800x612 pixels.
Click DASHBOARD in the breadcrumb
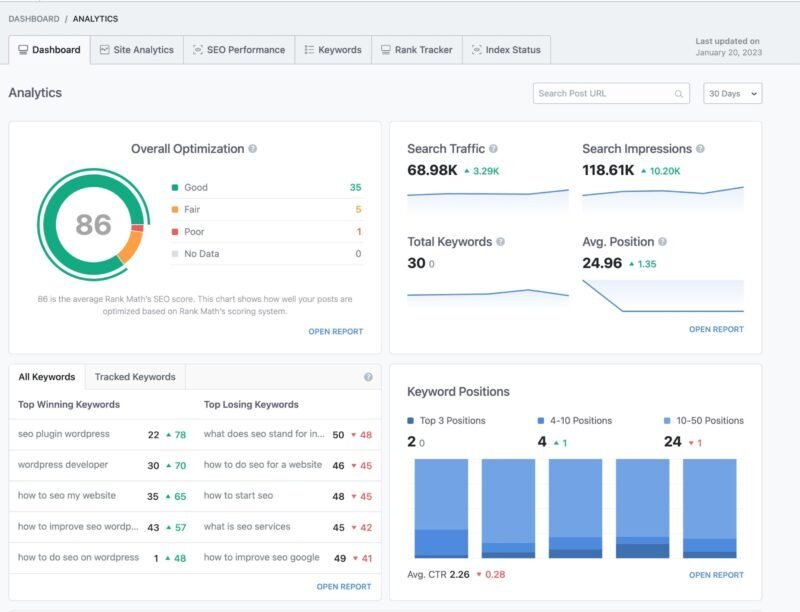pyautogui.click(x=34, y=19)
